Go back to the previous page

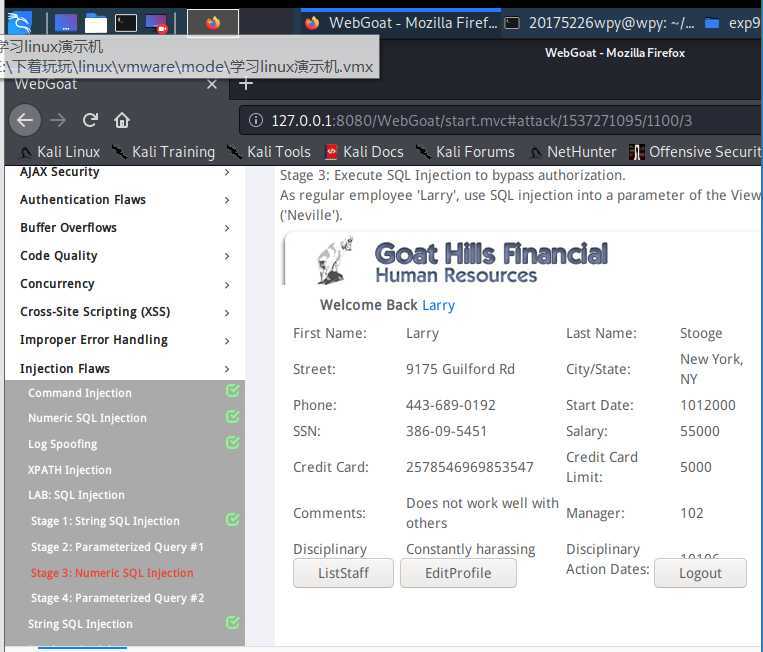25,120
